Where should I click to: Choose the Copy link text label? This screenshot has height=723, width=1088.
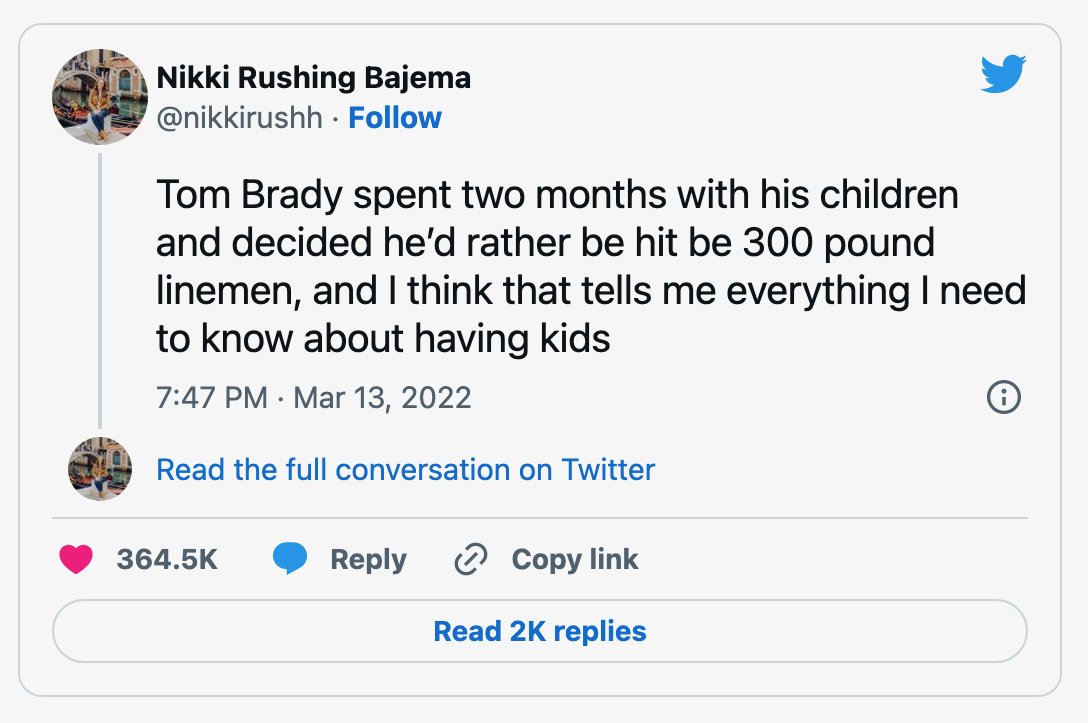pos(575,559)
